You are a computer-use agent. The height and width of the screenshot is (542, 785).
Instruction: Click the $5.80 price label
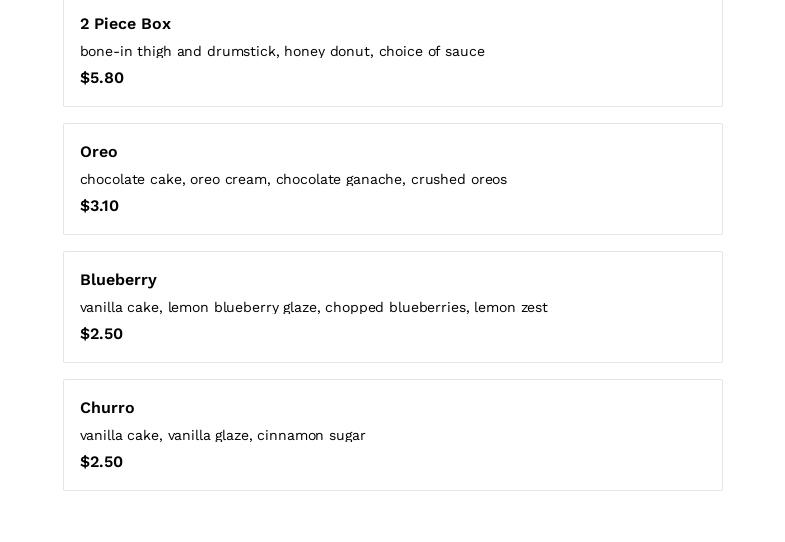pyautogui.click(x=102, y=78)
